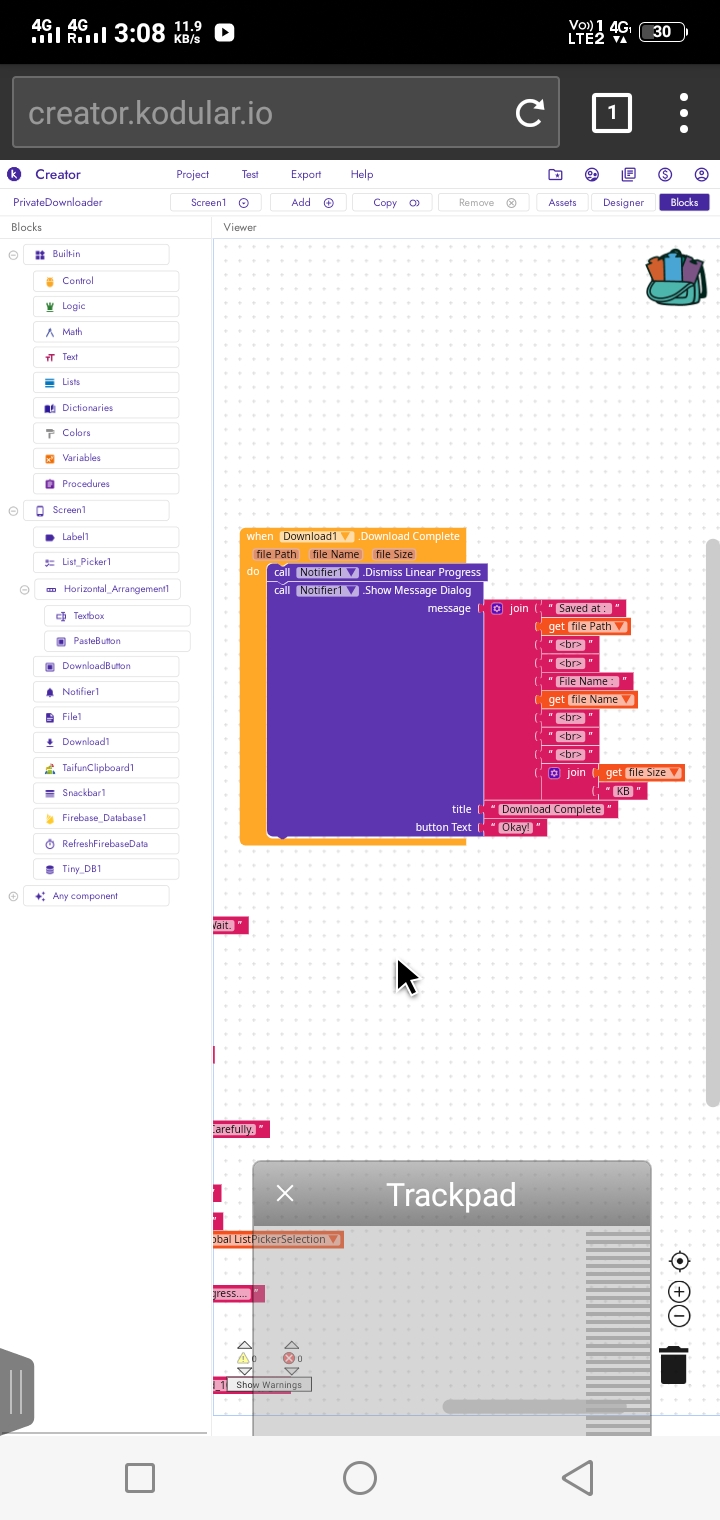Select Download1 in component tree
The image size is (720, 1520).
pyautogui.click(x=106, y=742)
